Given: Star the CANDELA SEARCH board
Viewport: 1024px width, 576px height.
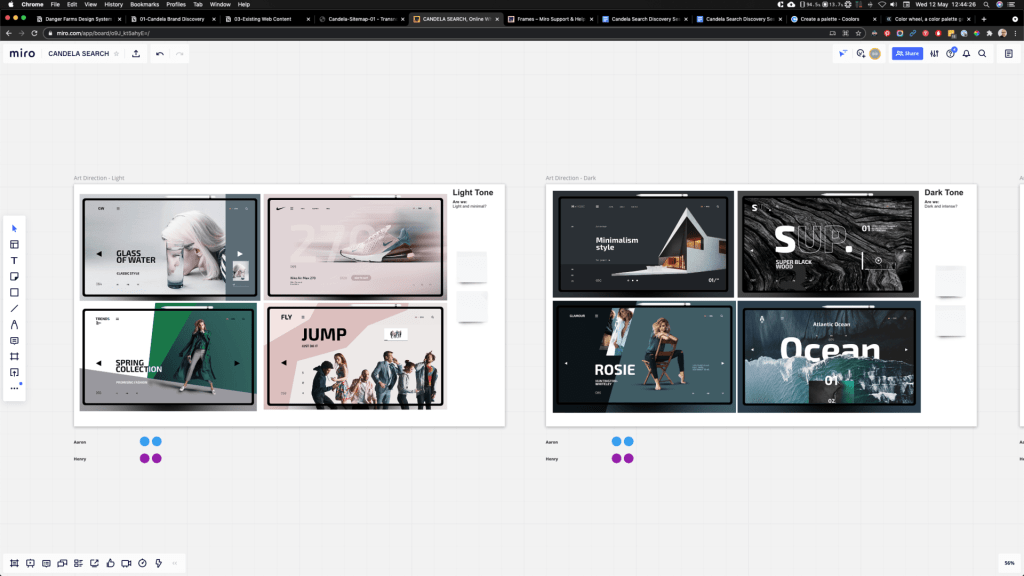Looking at the screenshot, I should click(116, 53).
